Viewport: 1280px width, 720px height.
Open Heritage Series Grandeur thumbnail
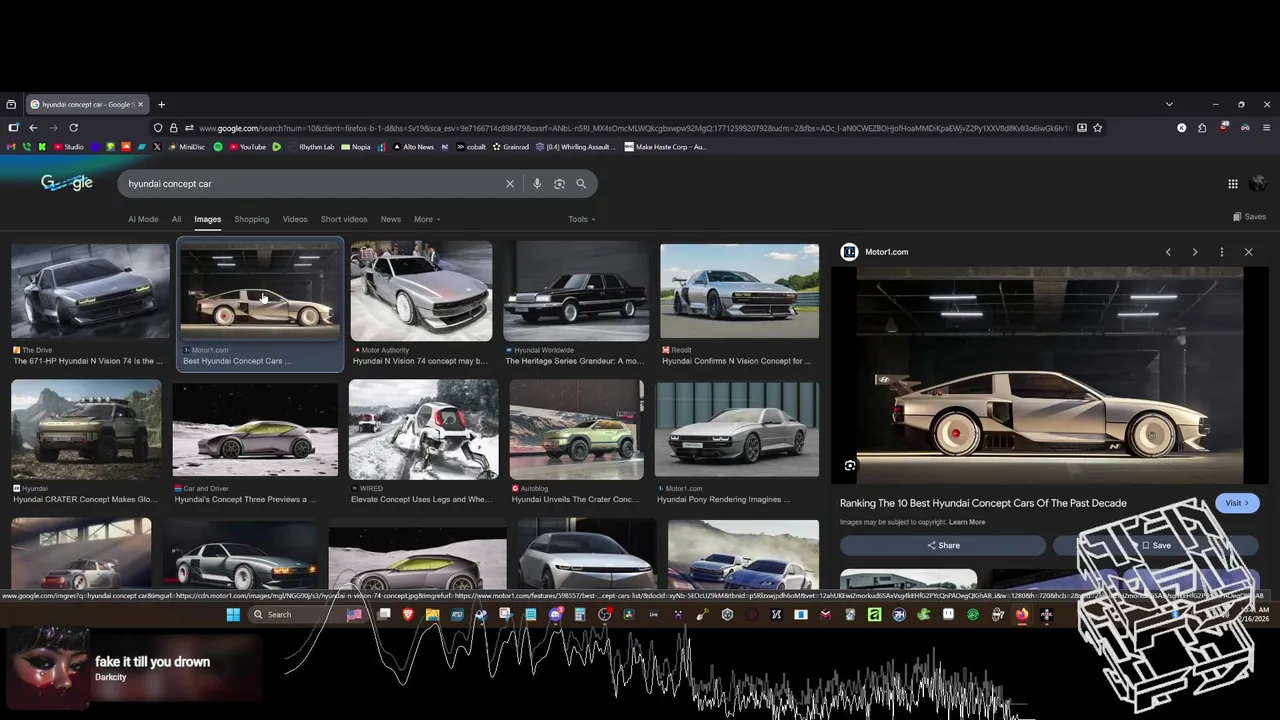(x=576, y=291)
